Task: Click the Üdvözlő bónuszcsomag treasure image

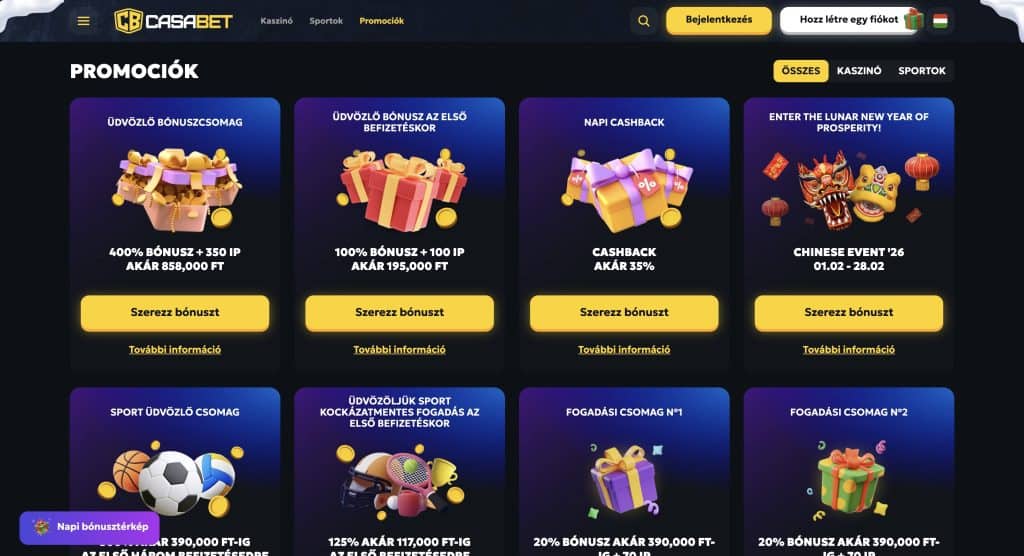Action: 176,189
